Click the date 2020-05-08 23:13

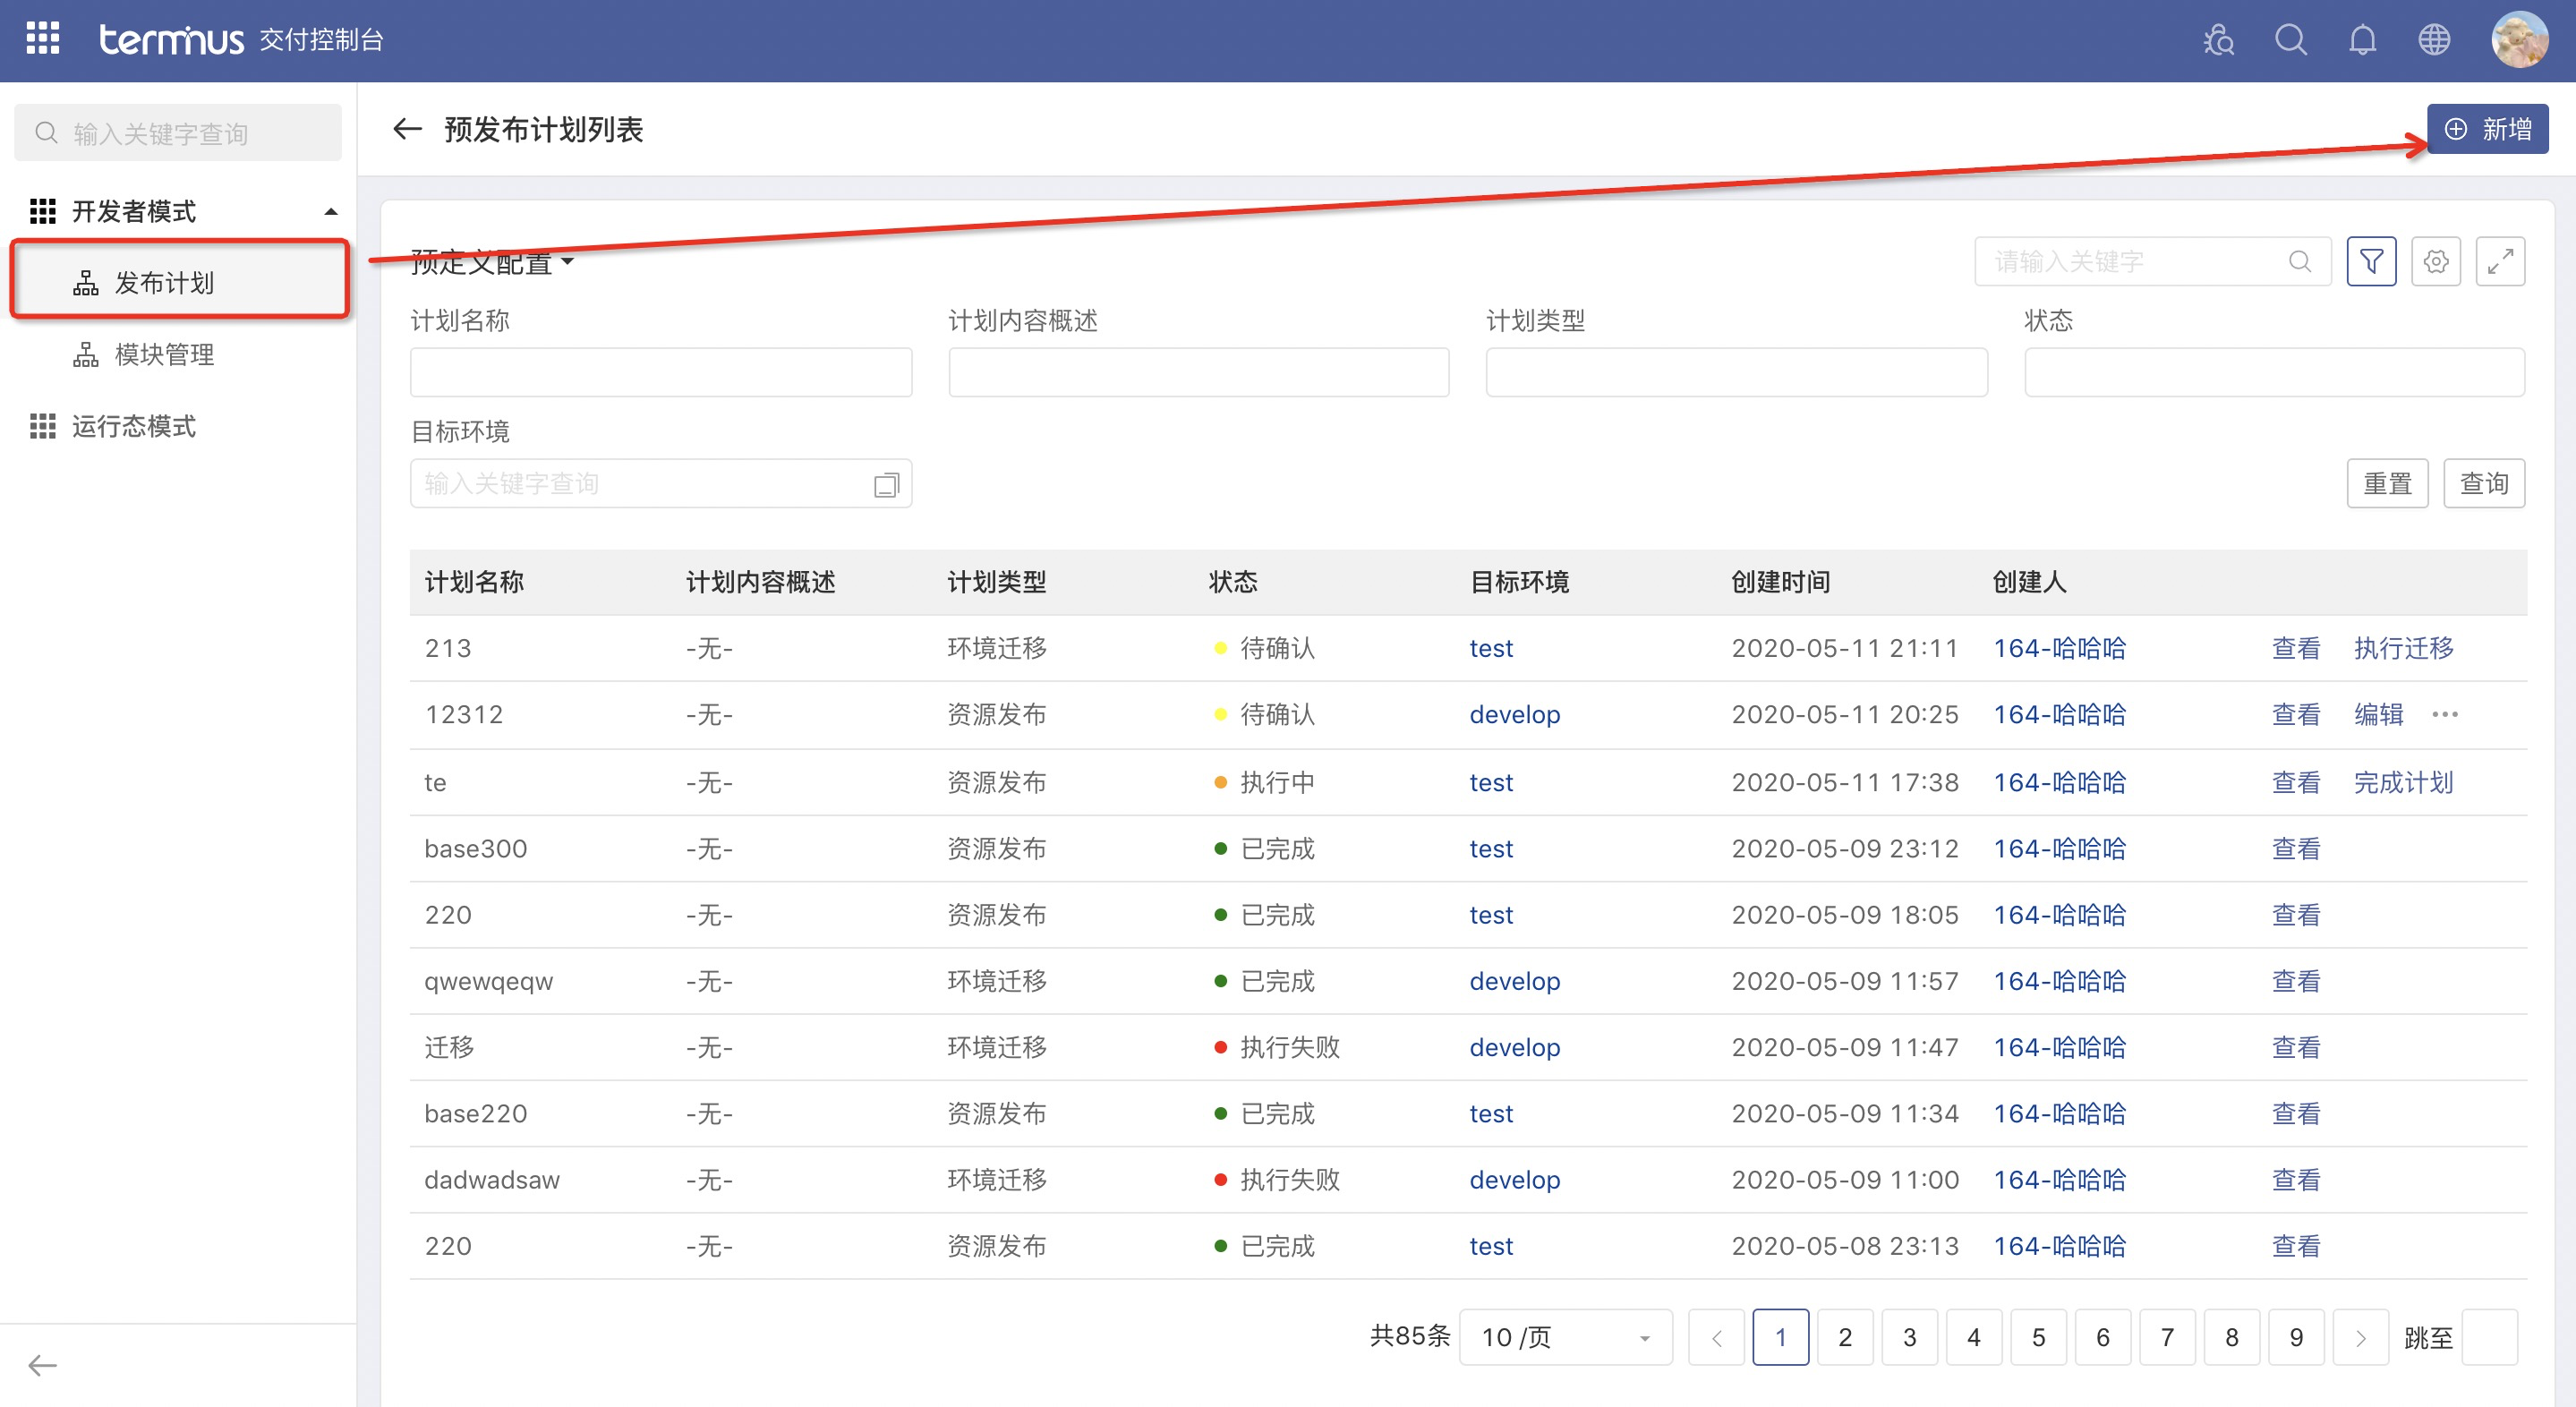point(1845,1246)
